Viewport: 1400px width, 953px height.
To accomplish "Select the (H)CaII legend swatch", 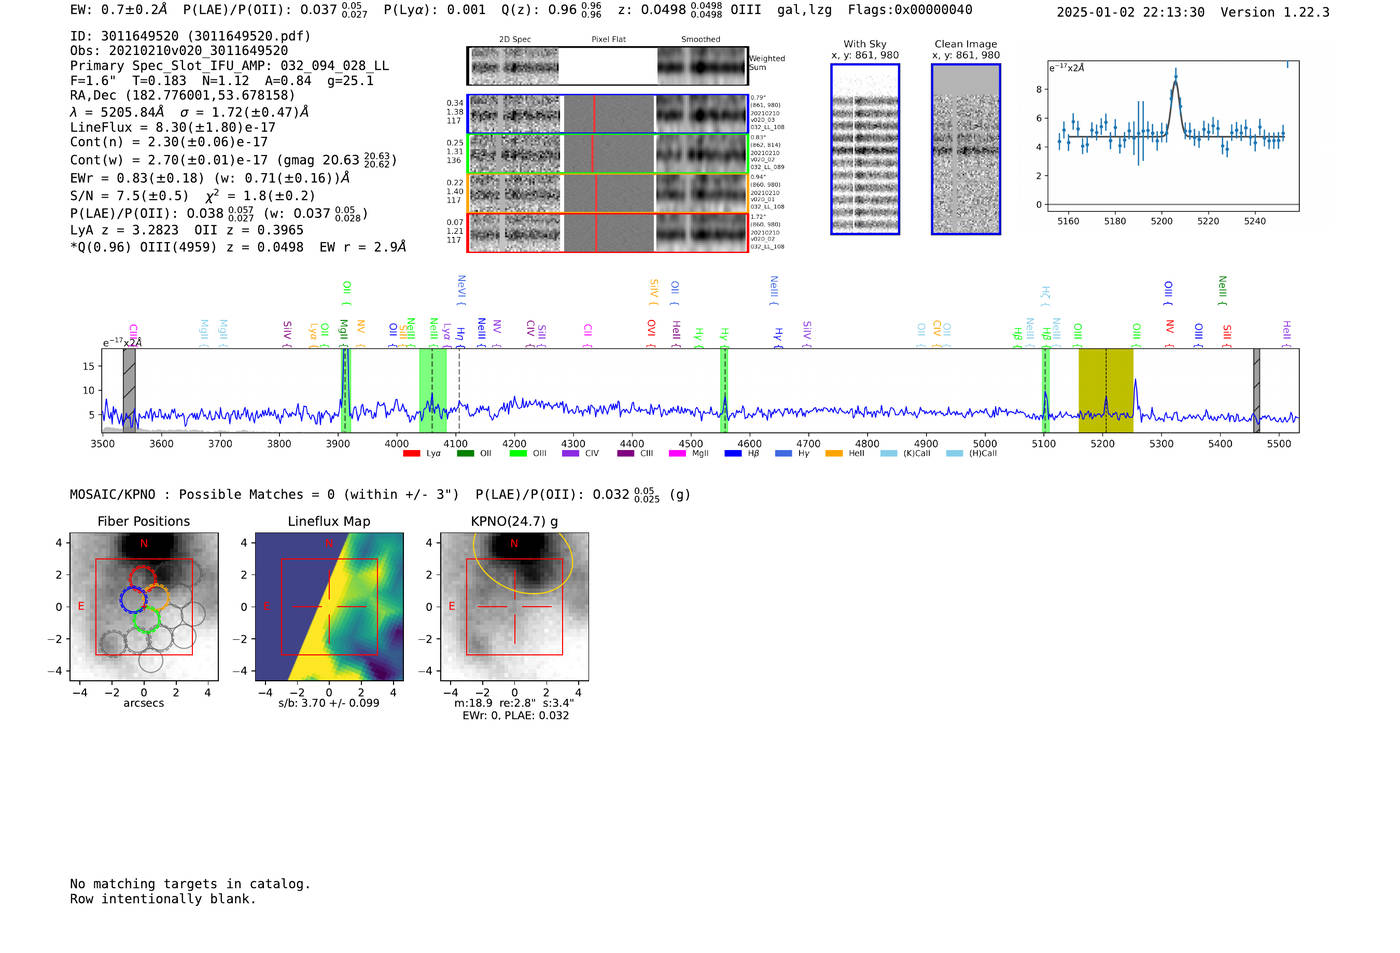I will click(x=955, y=454).
